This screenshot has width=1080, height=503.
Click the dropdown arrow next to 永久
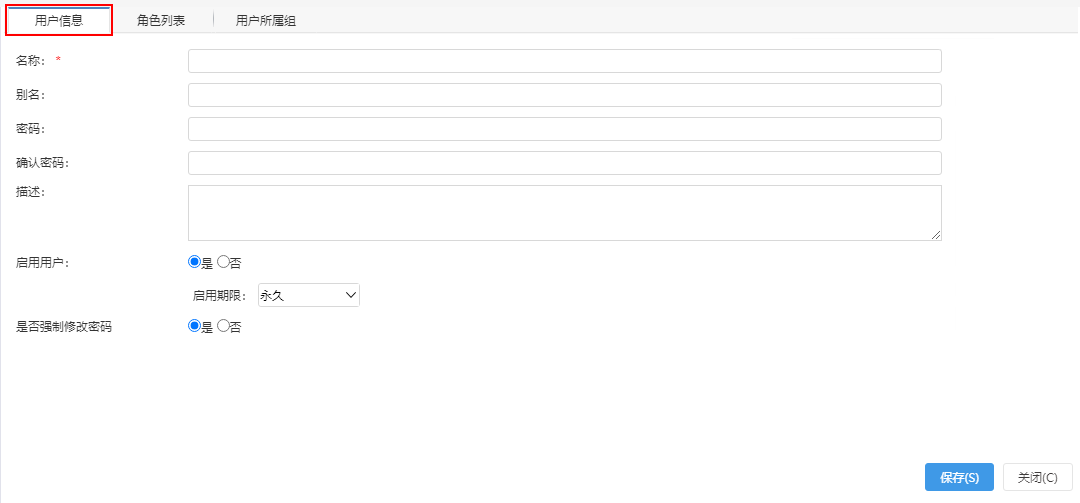350,295
